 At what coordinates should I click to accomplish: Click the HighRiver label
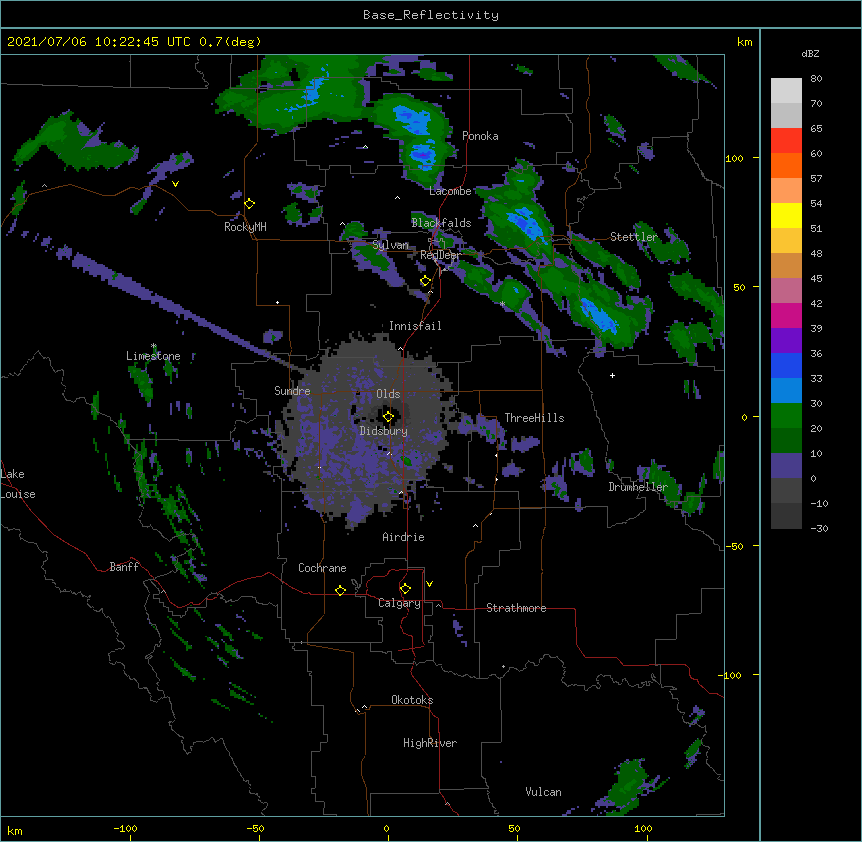pyautogui.click(x=430, y=744)
